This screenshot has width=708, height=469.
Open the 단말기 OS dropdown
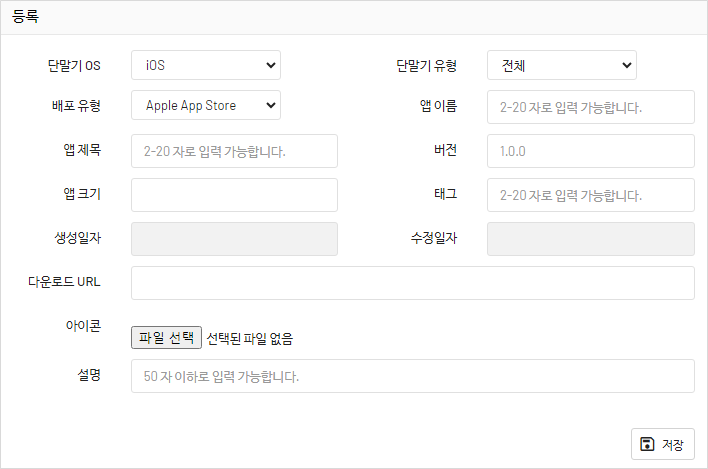tap(206, 66)
